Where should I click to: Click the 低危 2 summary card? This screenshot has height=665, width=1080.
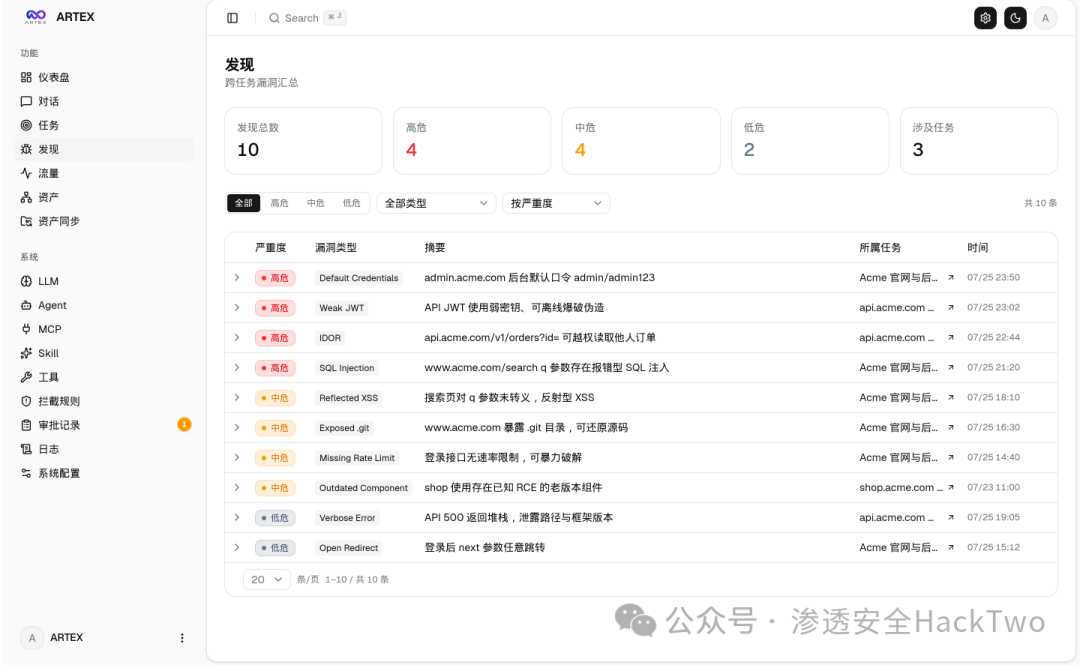[810, 141]
